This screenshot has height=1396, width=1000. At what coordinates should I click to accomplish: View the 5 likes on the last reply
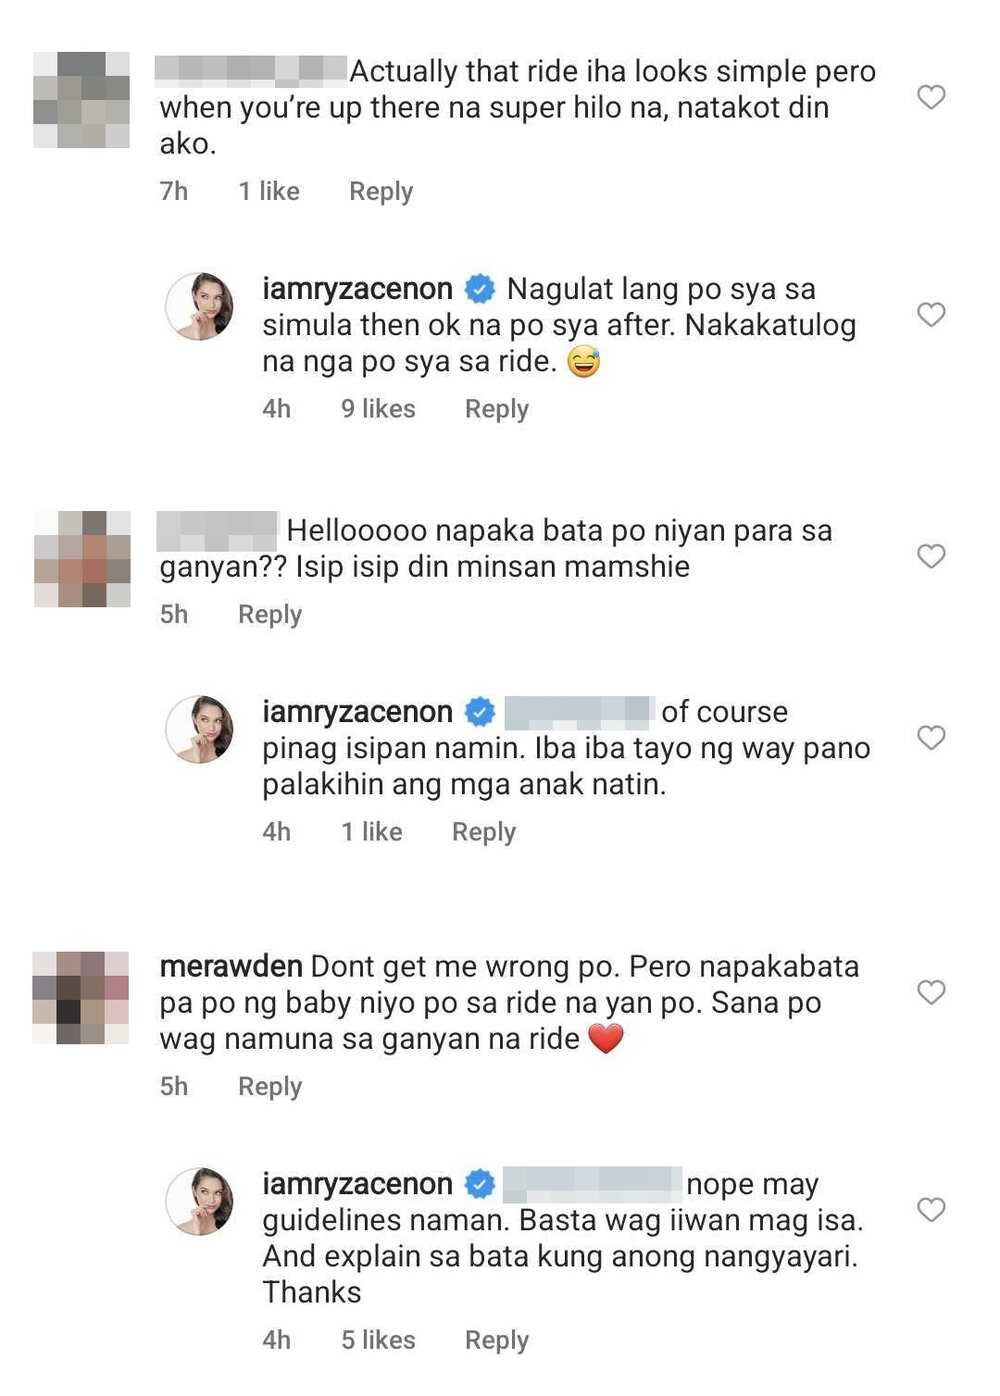coord(378,1340)
